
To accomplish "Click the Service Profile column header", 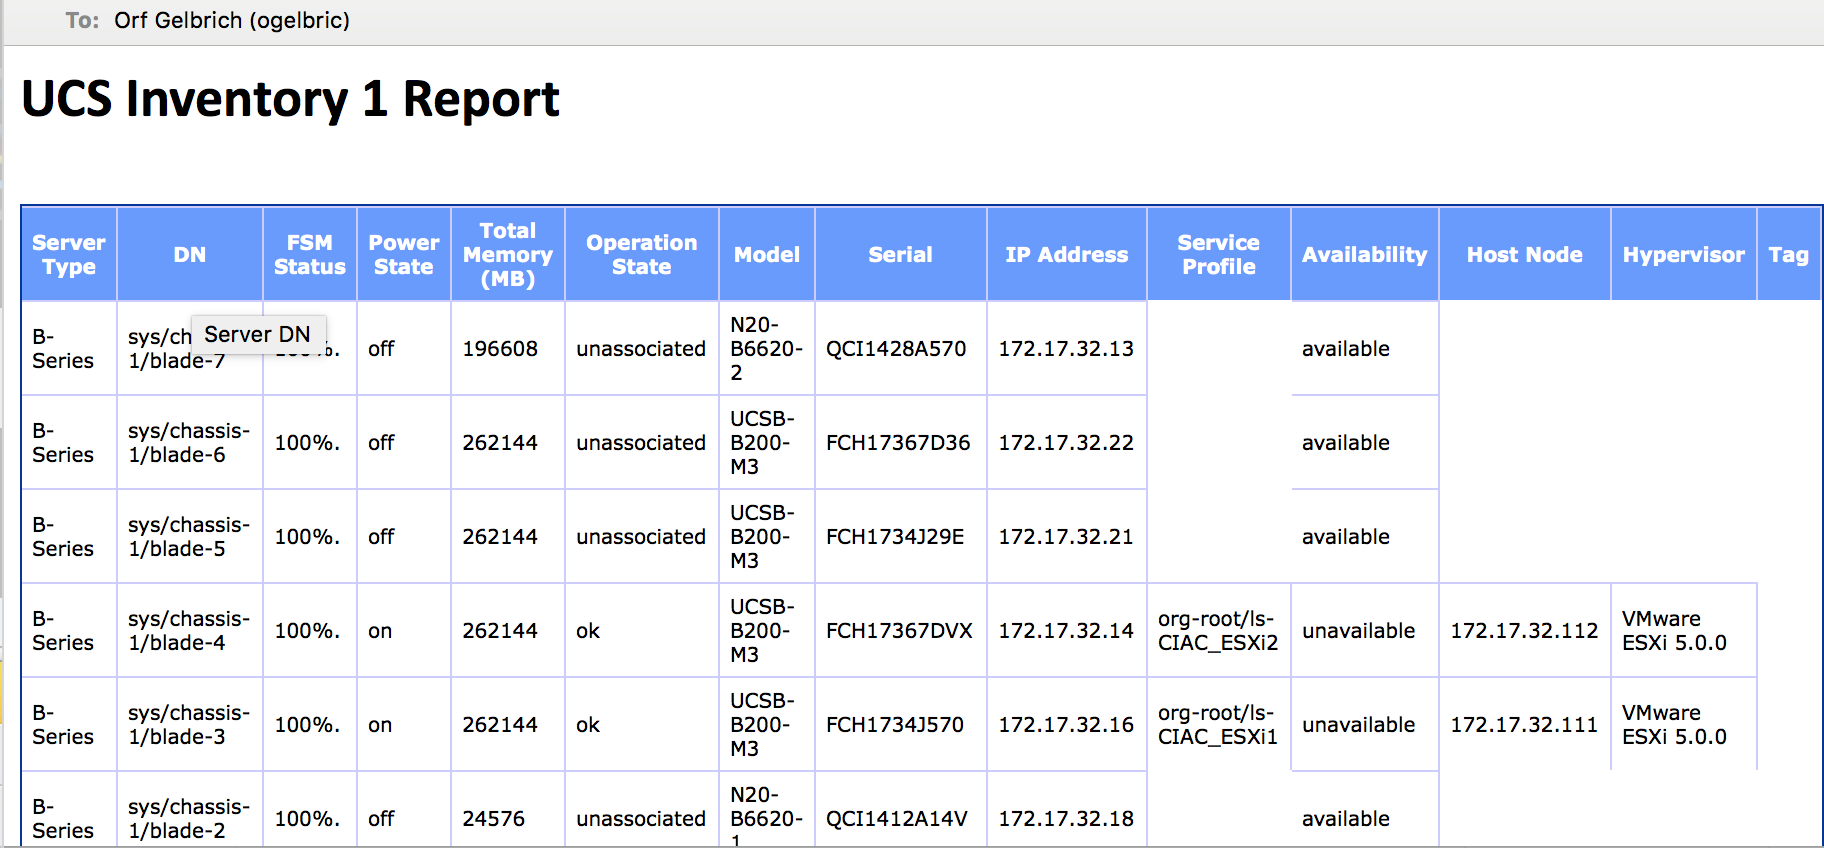I will tap(1219, 254).
